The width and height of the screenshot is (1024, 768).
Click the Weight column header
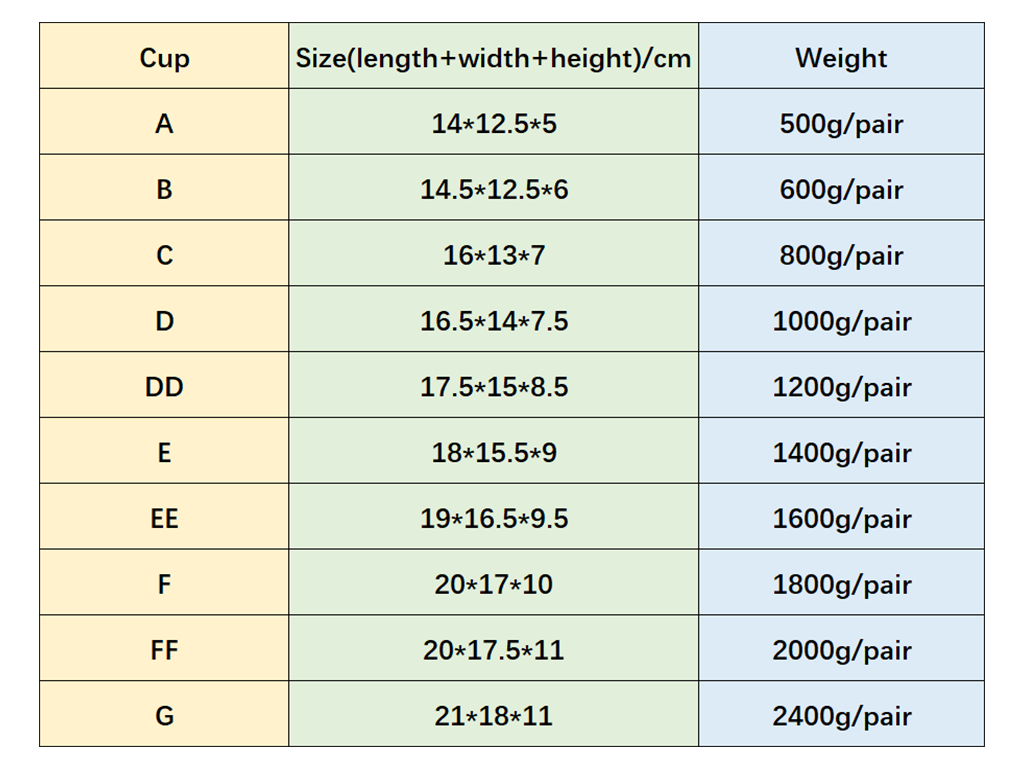841,57
